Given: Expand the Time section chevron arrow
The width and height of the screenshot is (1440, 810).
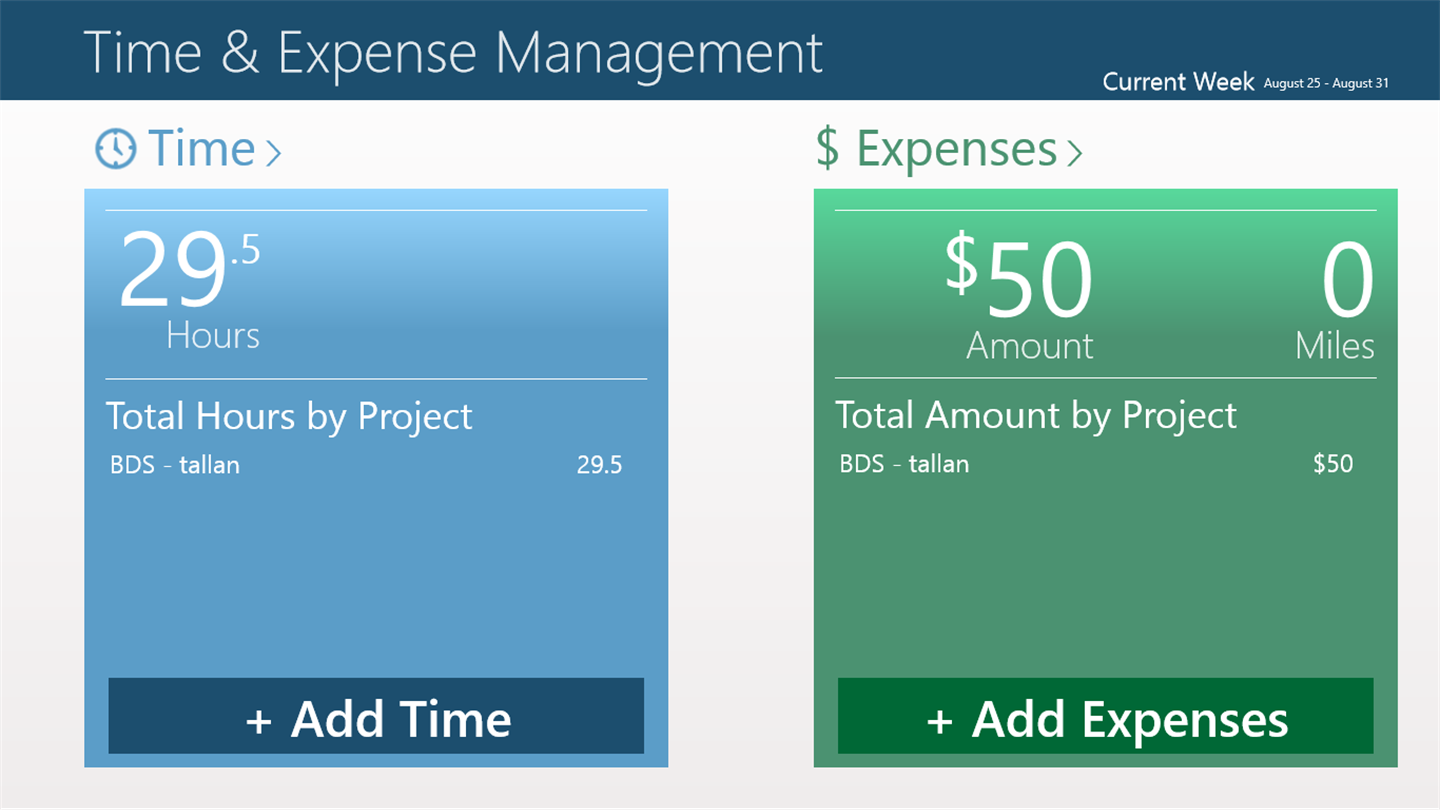Looking at the screenshot, I should pyautogui.click(x=273, y=152).
